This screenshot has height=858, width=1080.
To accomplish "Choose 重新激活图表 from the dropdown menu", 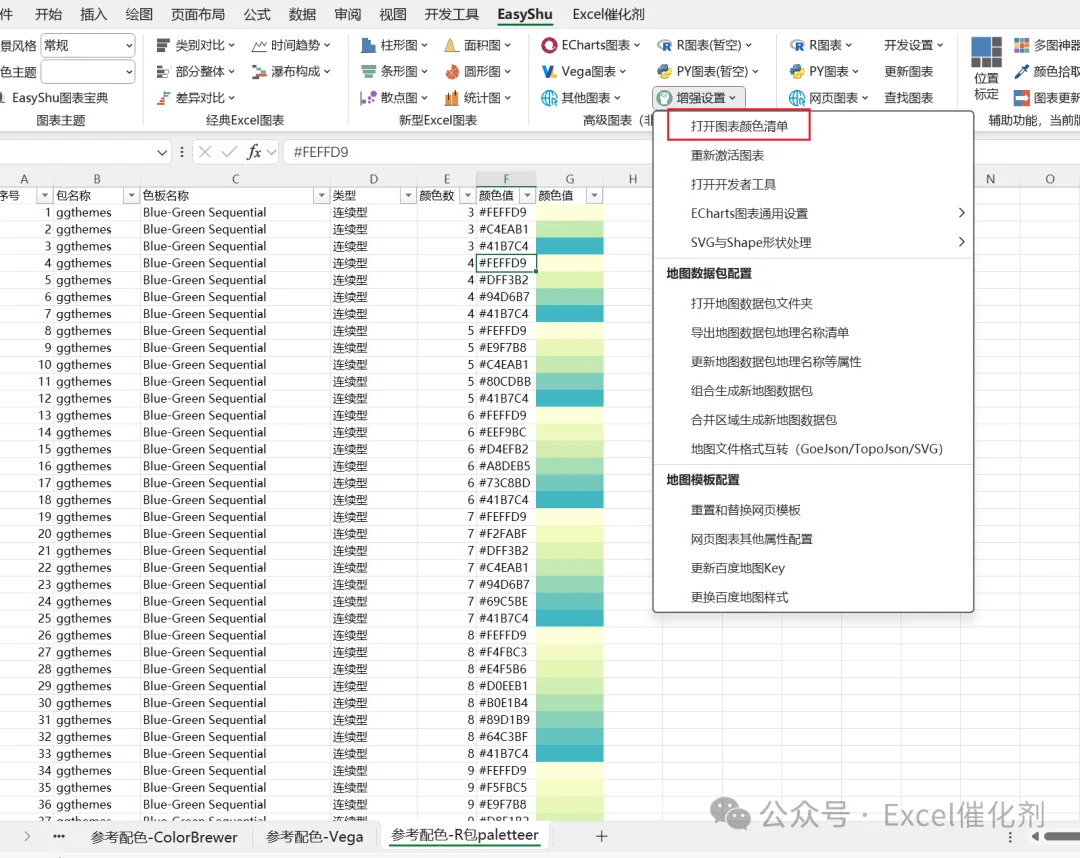I will pos(727,156).
